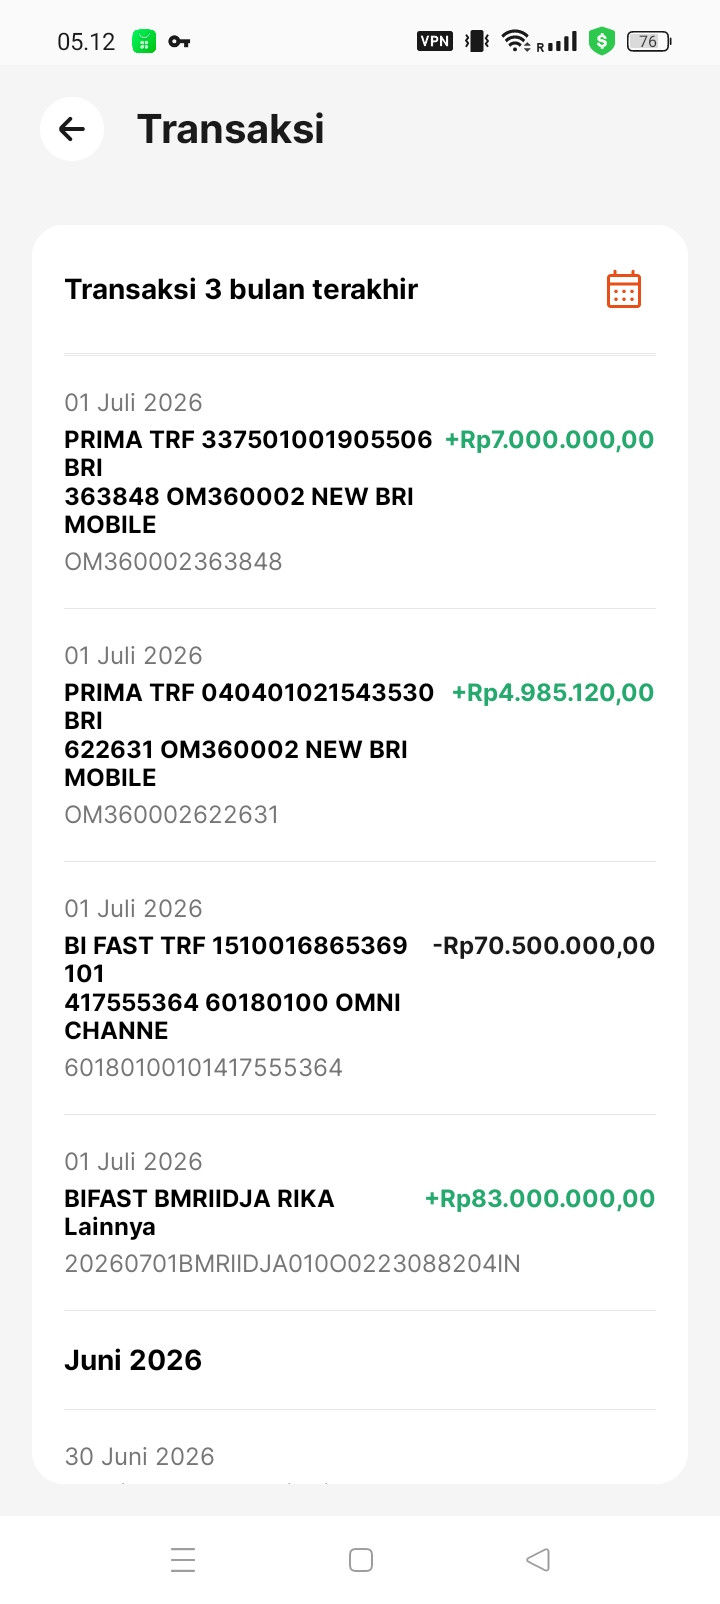720x1604 pixels.
Task: Tap the green app notification icon
Action: coord(145,41)
